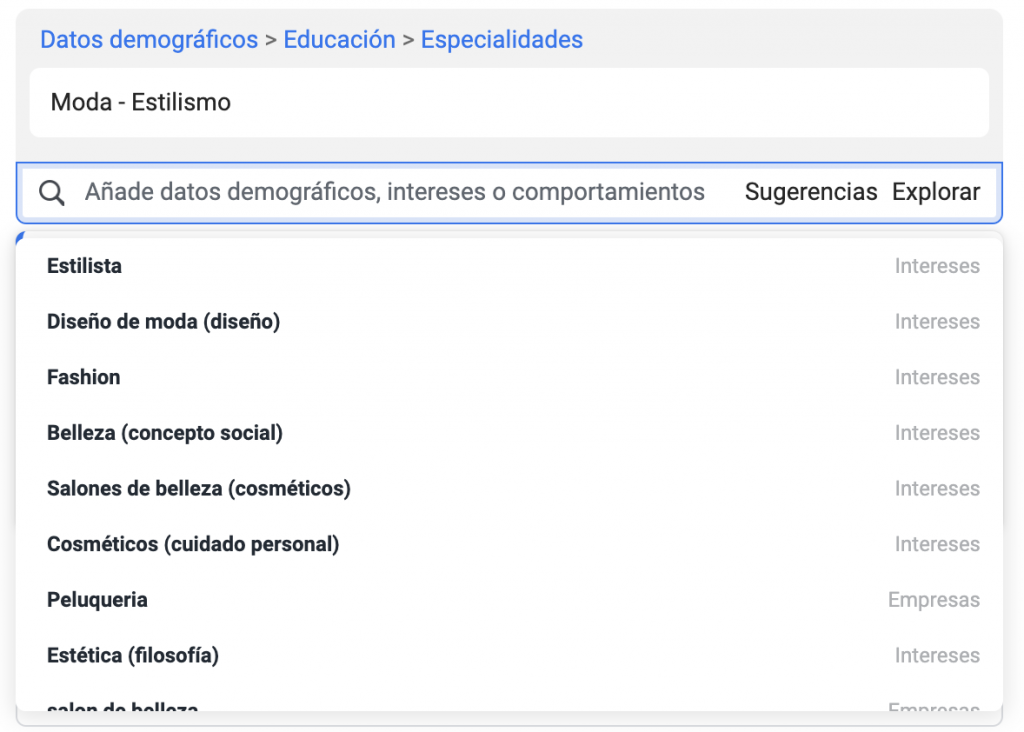Viewport: 1024px width, 732px height.
Task: Select the Especialidades breadcrumb link
Action: tap(501, 39)
